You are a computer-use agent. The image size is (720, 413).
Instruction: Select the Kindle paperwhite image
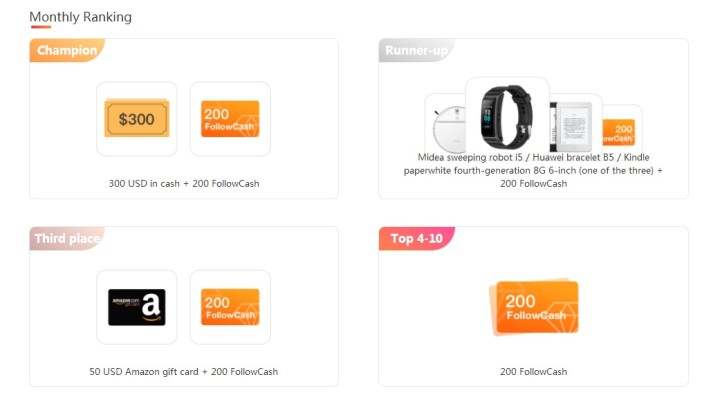click(575, 127)
